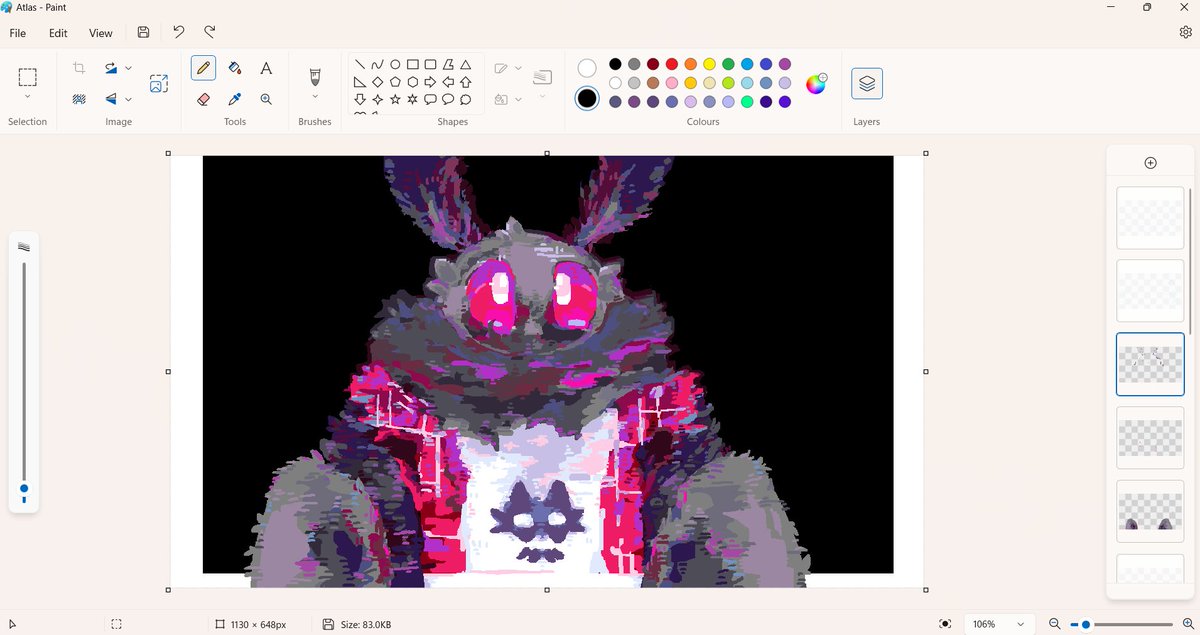Viewport: 1200px width, 635px height.
Task: Choose the Right arrow shape
Action: [x=430, y=82]
